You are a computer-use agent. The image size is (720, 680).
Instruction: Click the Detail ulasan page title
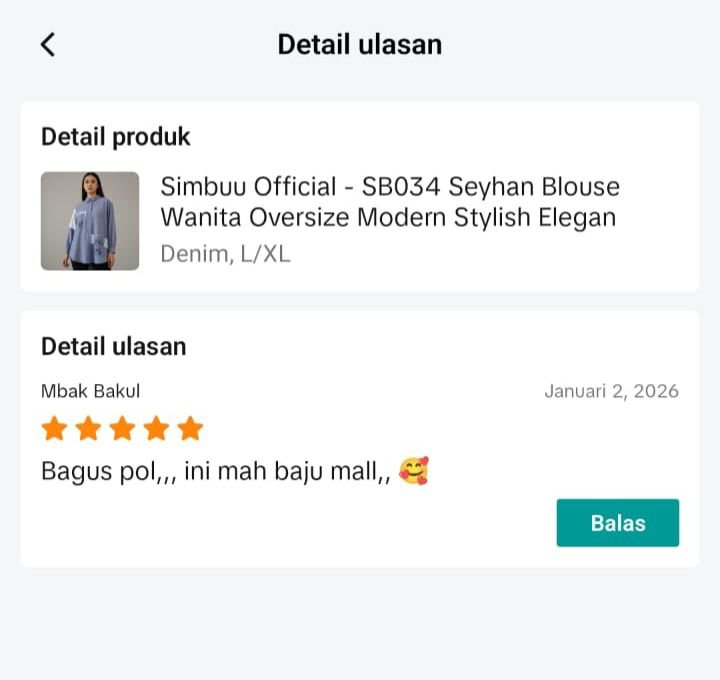pyautogui.click(x=360, y=45)
